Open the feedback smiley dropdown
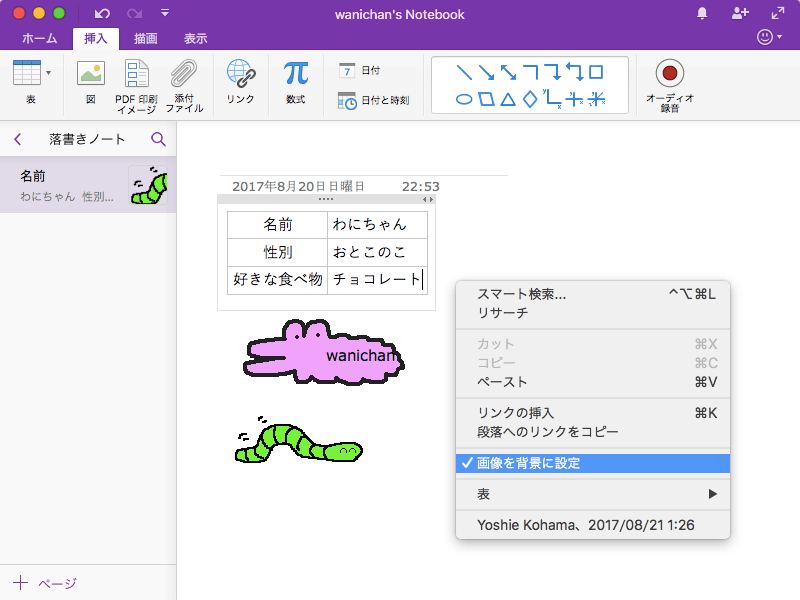The width and height of the screenshot is (800, 600). pos(769,37)
